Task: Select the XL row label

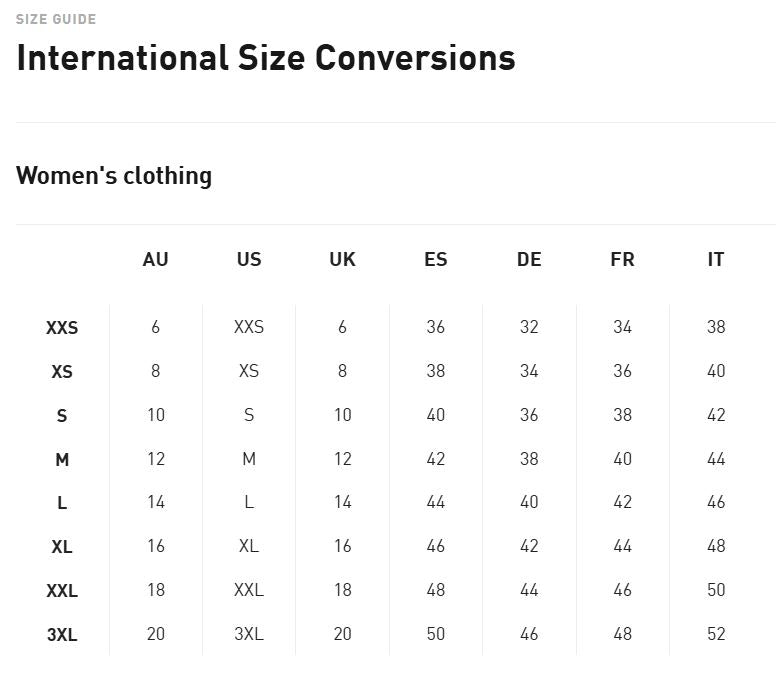Action: [62, 547]
